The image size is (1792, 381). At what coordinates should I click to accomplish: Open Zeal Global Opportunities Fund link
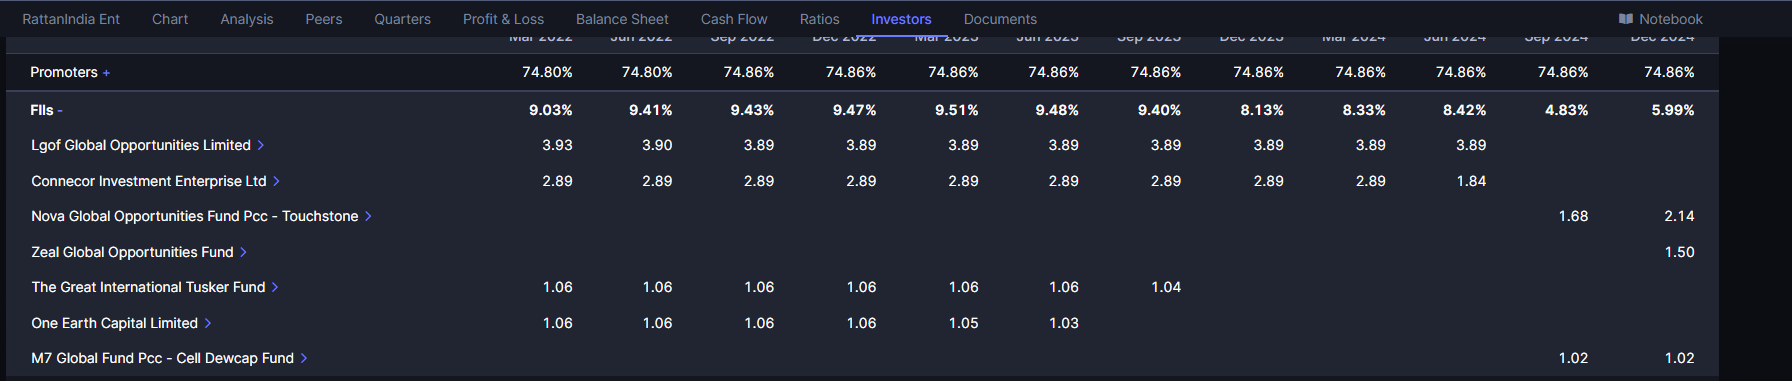pos(132,252)
